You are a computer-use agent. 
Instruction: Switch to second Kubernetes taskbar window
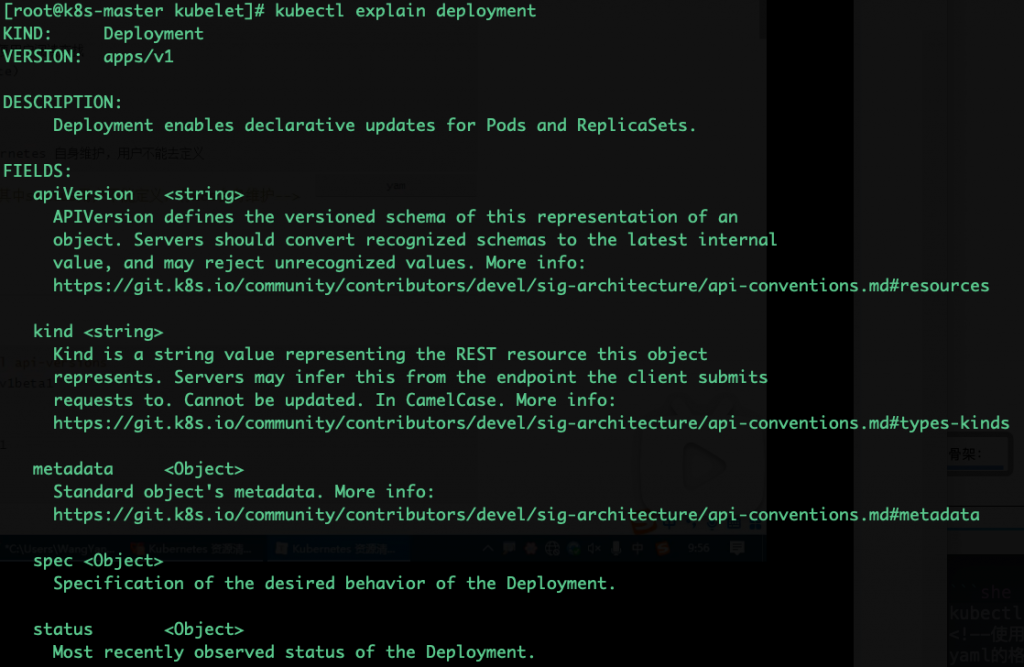click(x=338, y=549)
